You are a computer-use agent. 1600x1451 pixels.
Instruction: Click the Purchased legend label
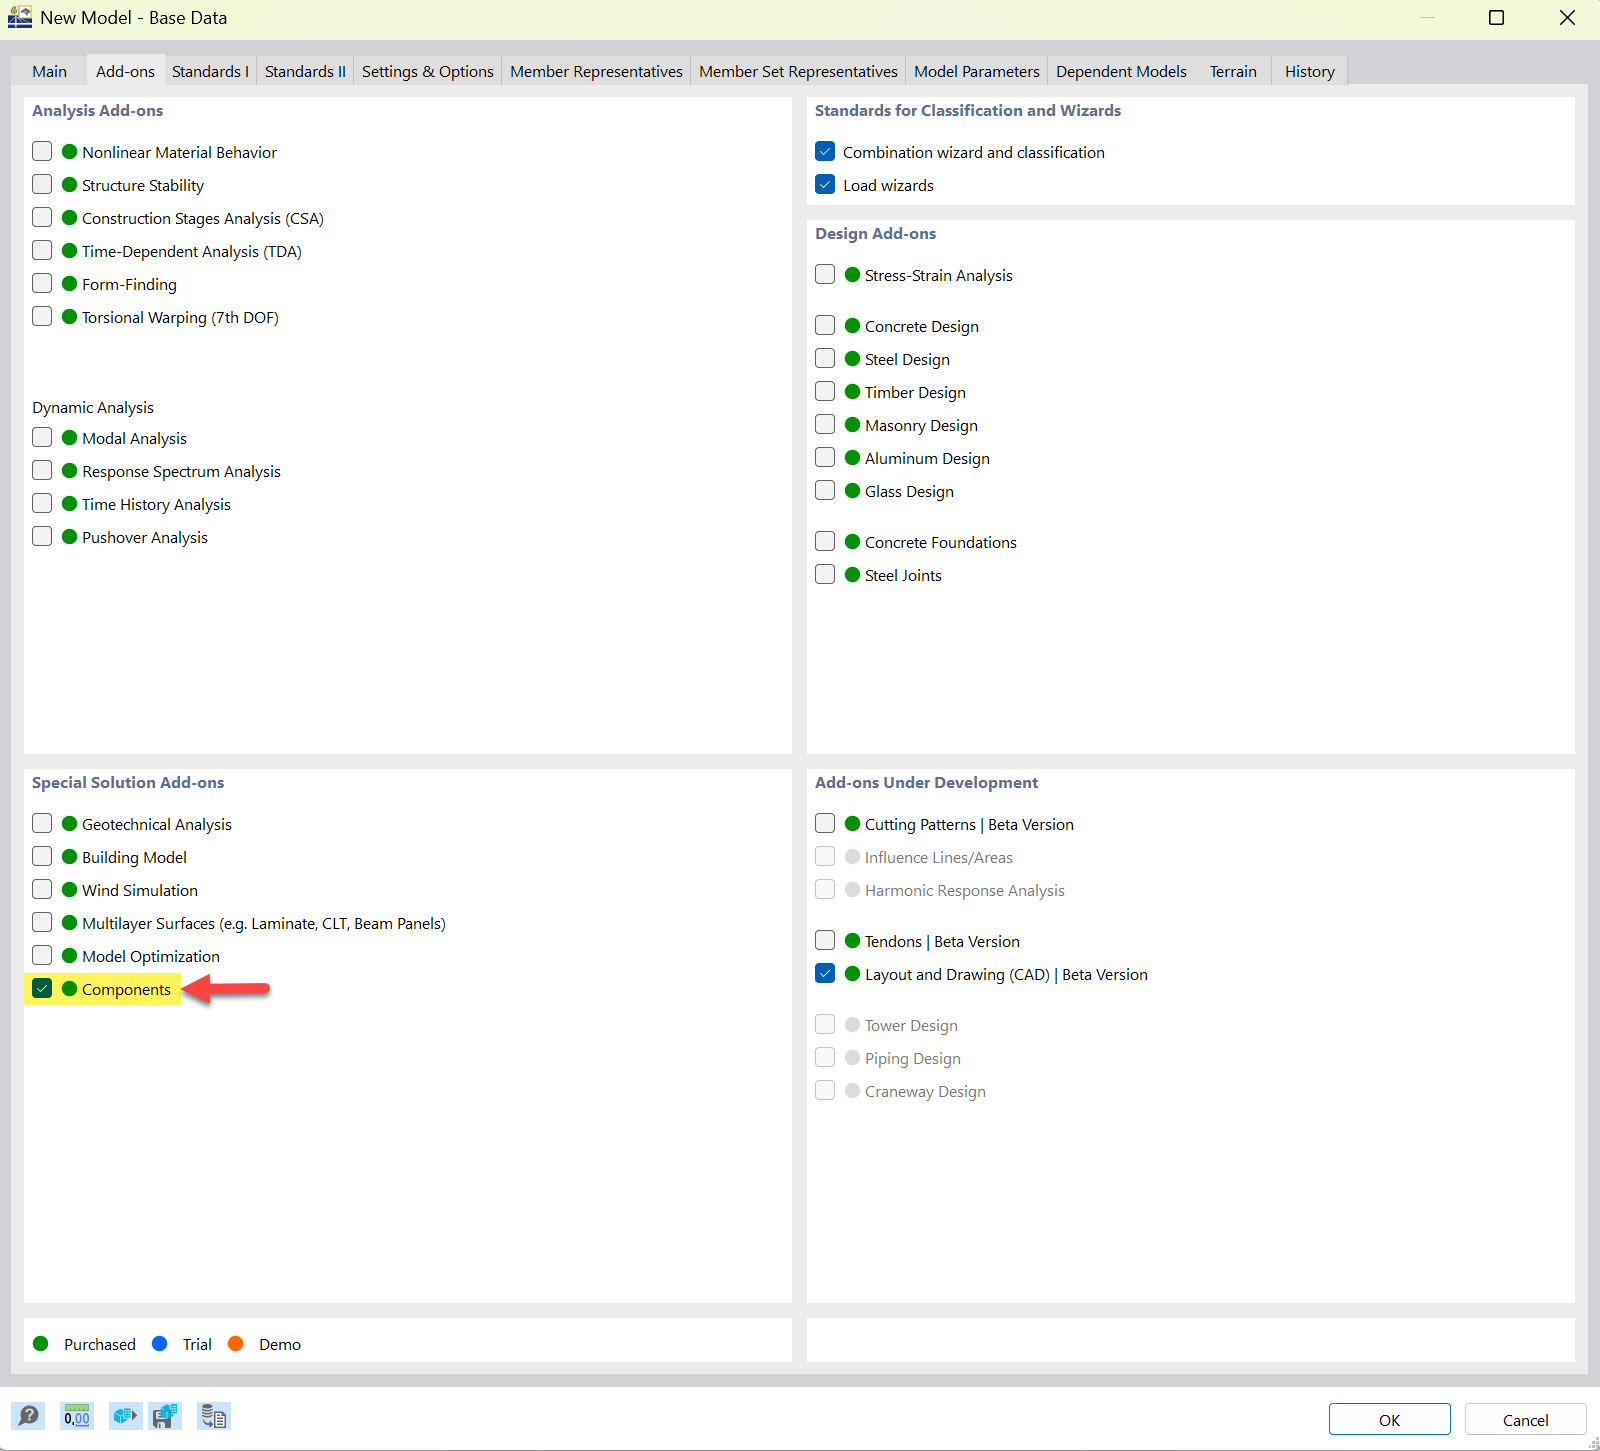pyautogui.click(x=100, y=1344)
